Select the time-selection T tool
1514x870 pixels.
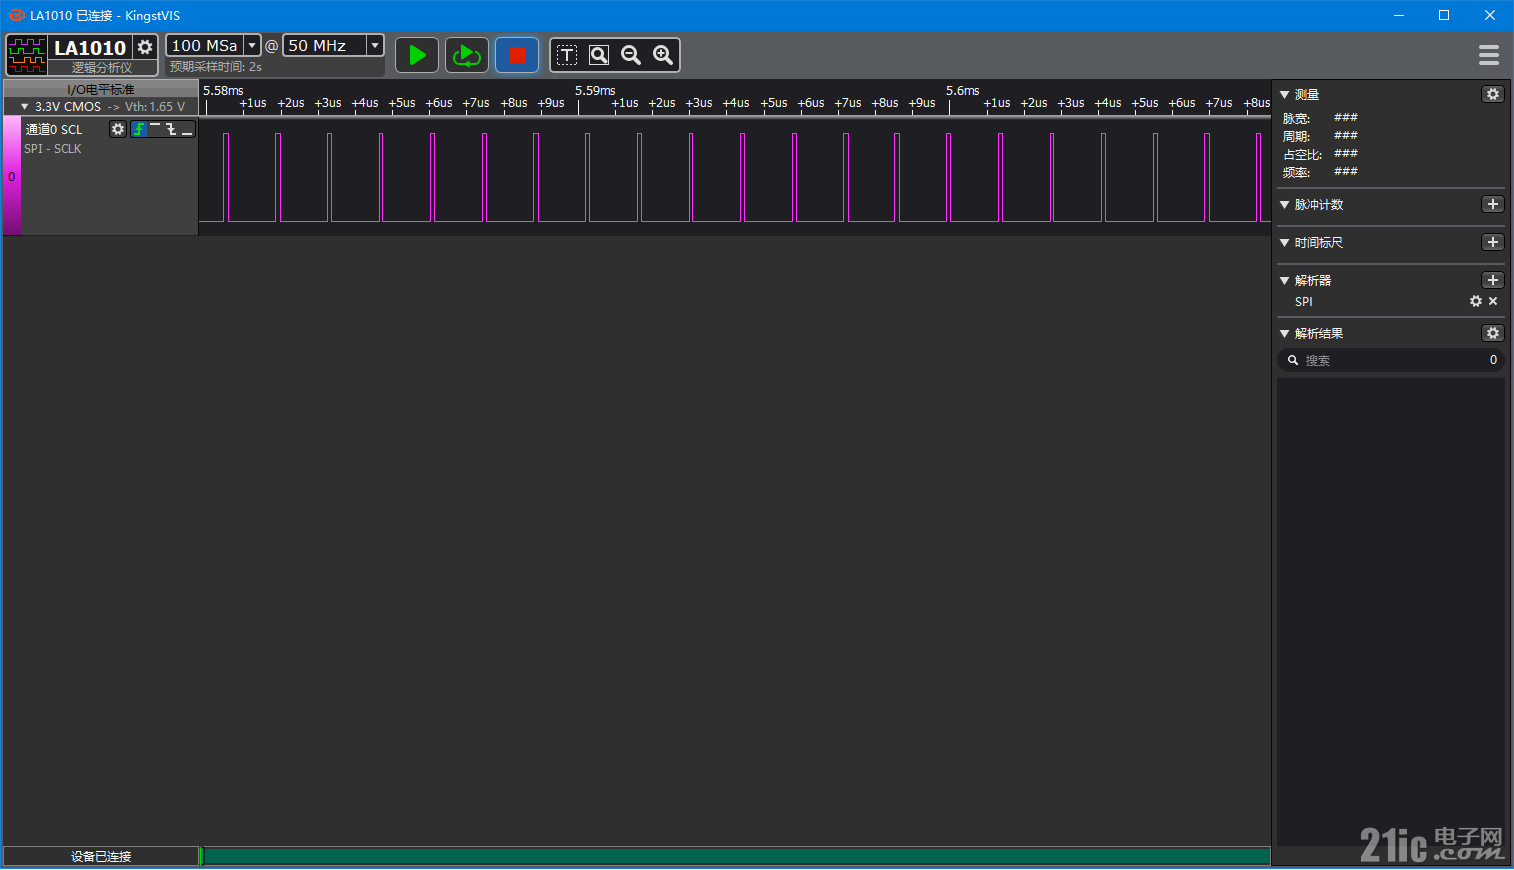tap(567, 55)
